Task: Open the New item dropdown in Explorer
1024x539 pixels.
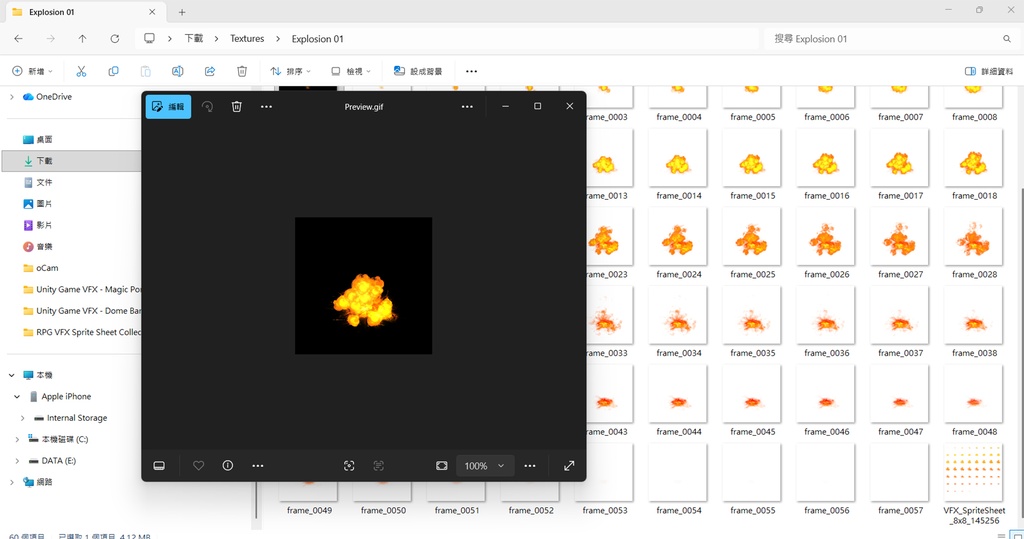Action: click(32, 71)
